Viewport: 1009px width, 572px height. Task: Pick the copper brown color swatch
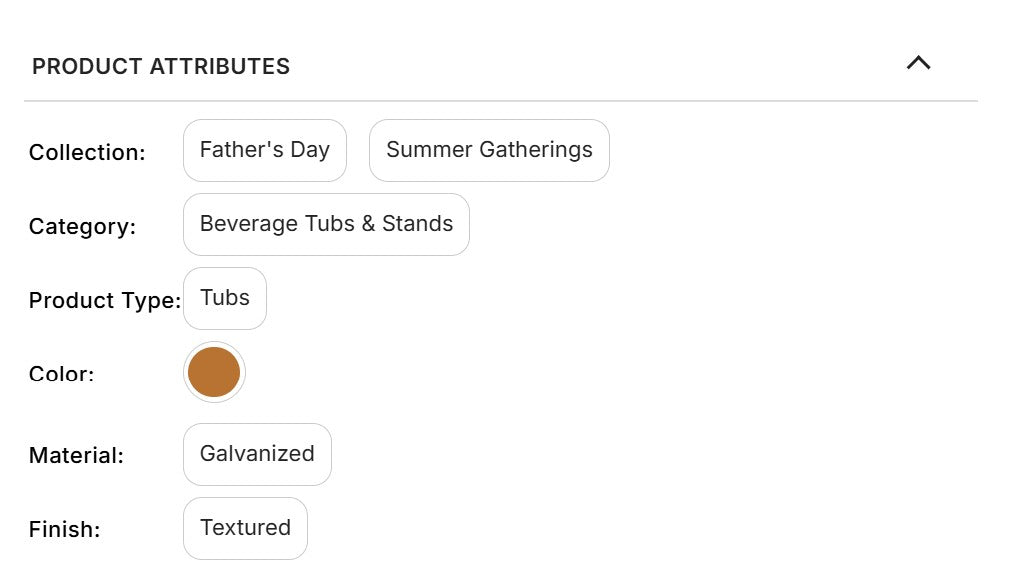pos(214,372)
